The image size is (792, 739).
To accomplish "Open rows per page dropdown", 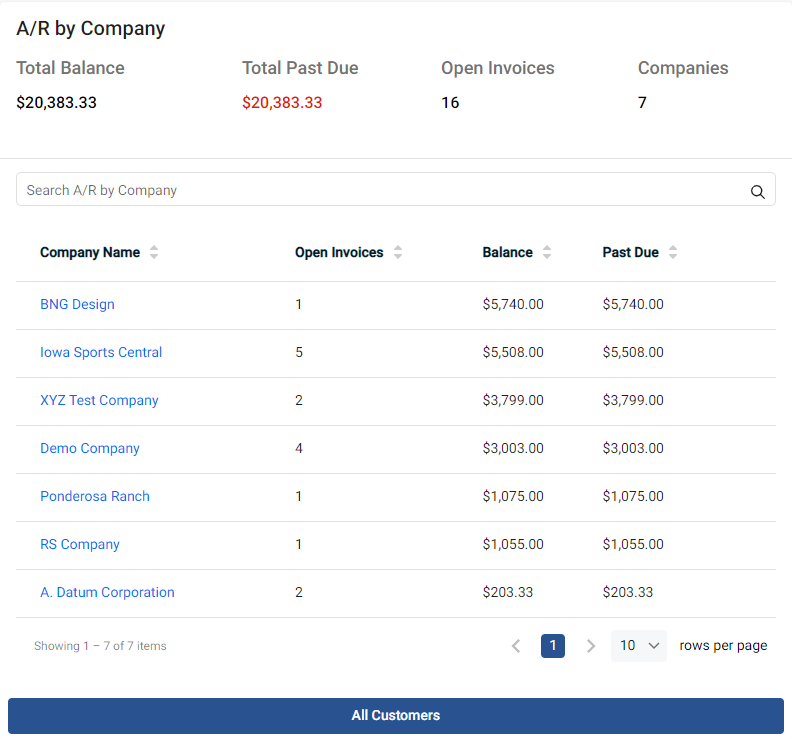I will click(x=639, y=646).
